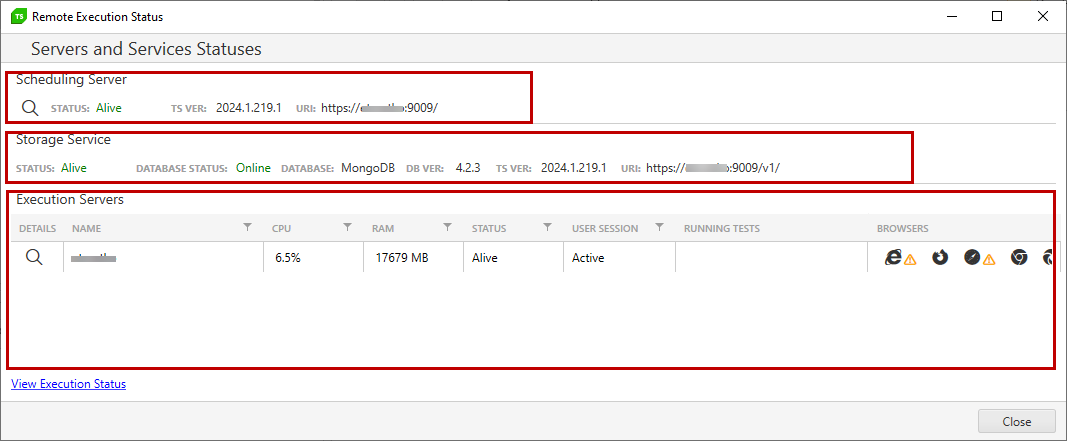Open filter for the Name column

(248, 227)
